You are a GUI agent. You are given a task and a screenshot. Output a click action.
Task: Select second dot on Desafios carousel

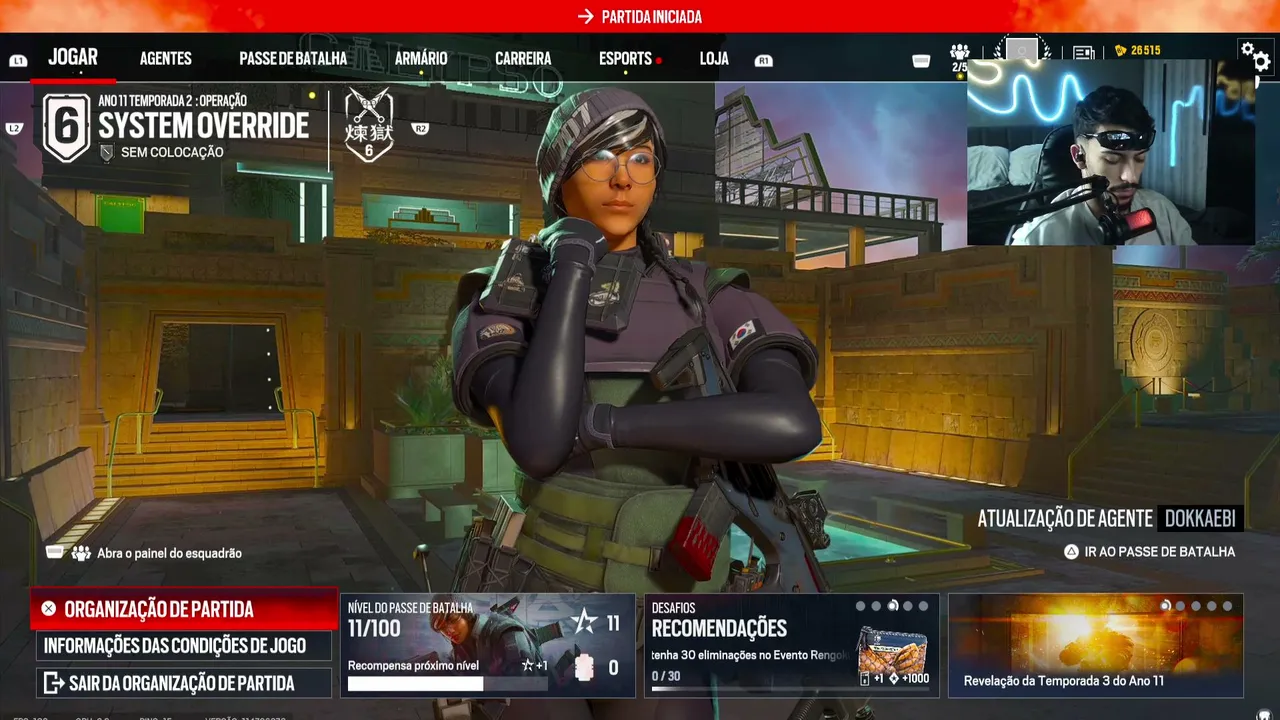click(x=876, y=606)
